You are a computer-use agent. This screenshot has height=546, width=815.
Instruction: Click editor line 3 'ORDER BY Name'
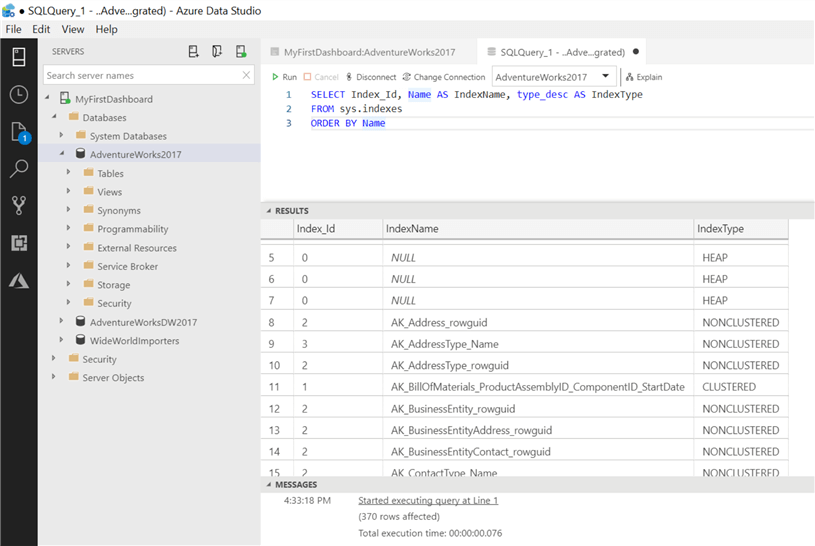(348, 123)
